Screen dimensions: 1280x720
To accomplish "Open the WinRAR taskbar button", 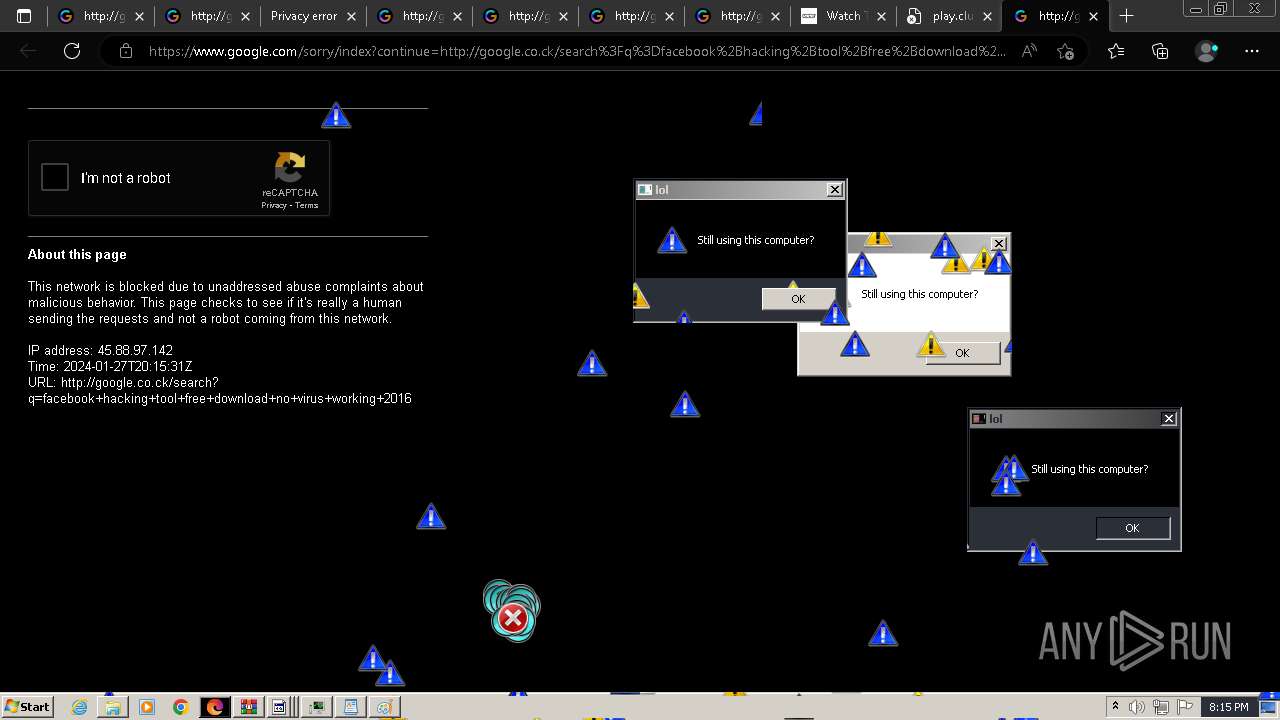I will point(248,707).
